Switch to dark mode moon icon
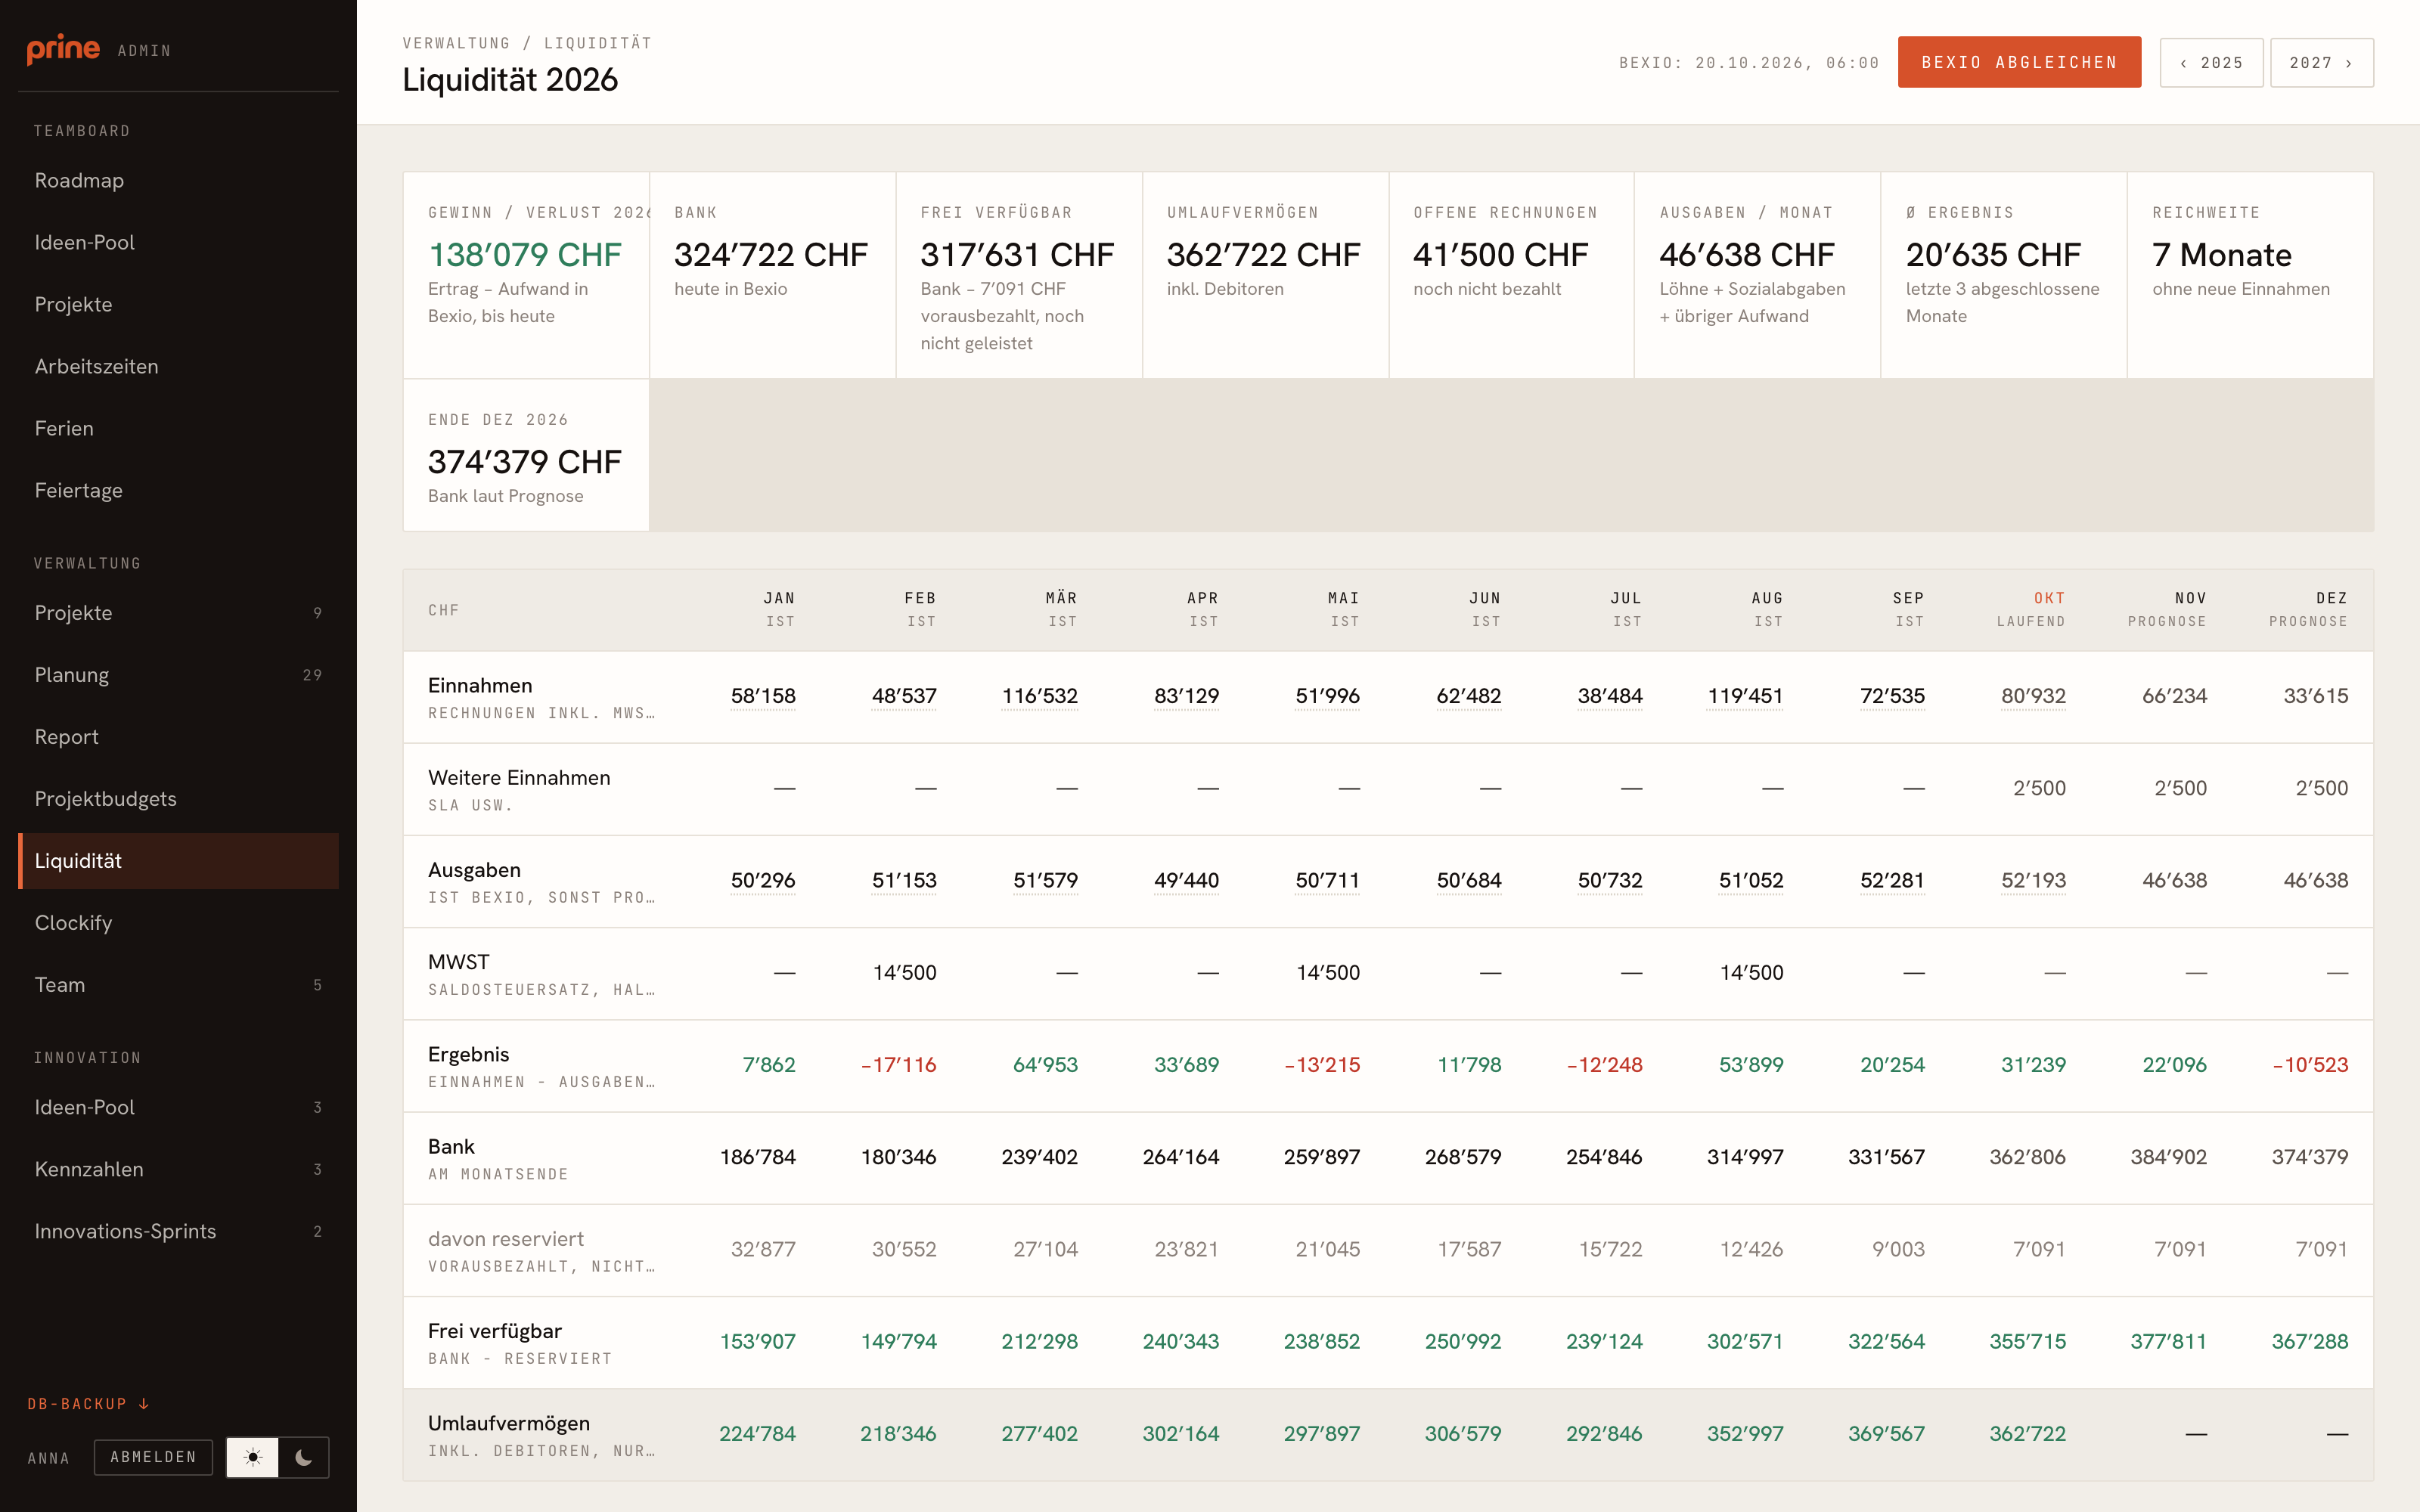 [304, 1457]
